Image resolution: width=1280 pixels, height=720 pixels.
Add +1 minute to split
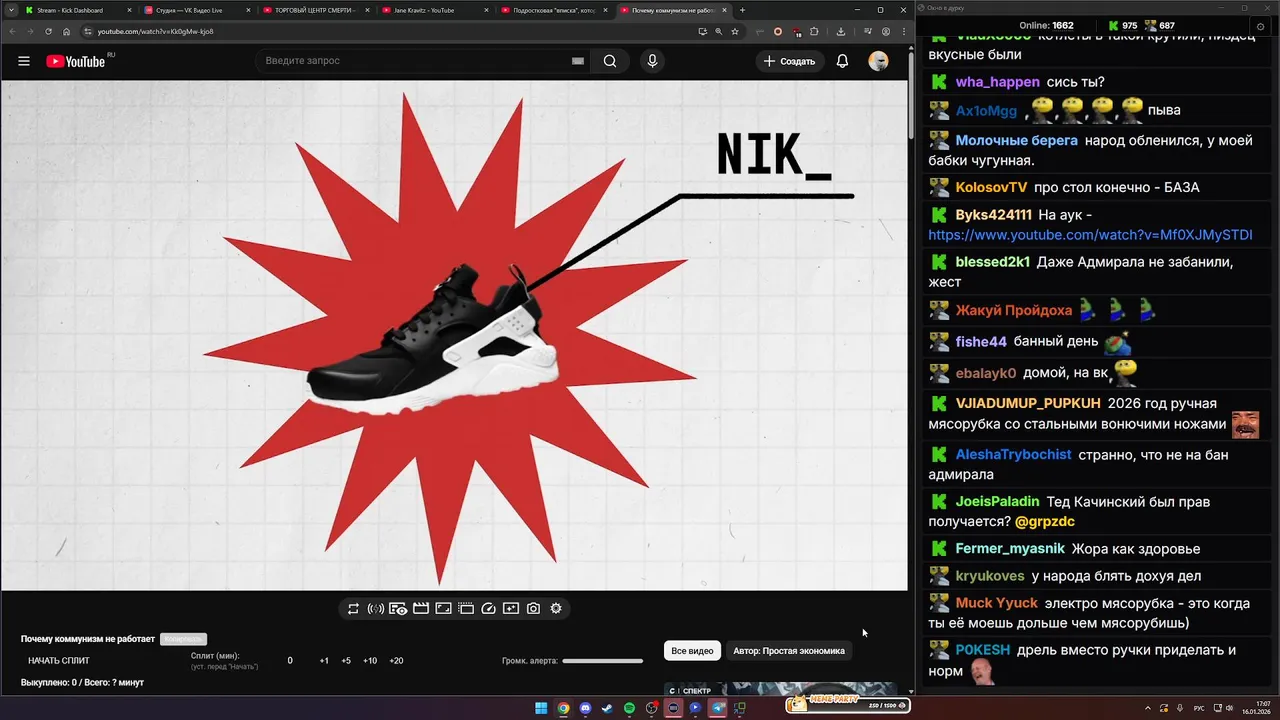coord(324,661)
